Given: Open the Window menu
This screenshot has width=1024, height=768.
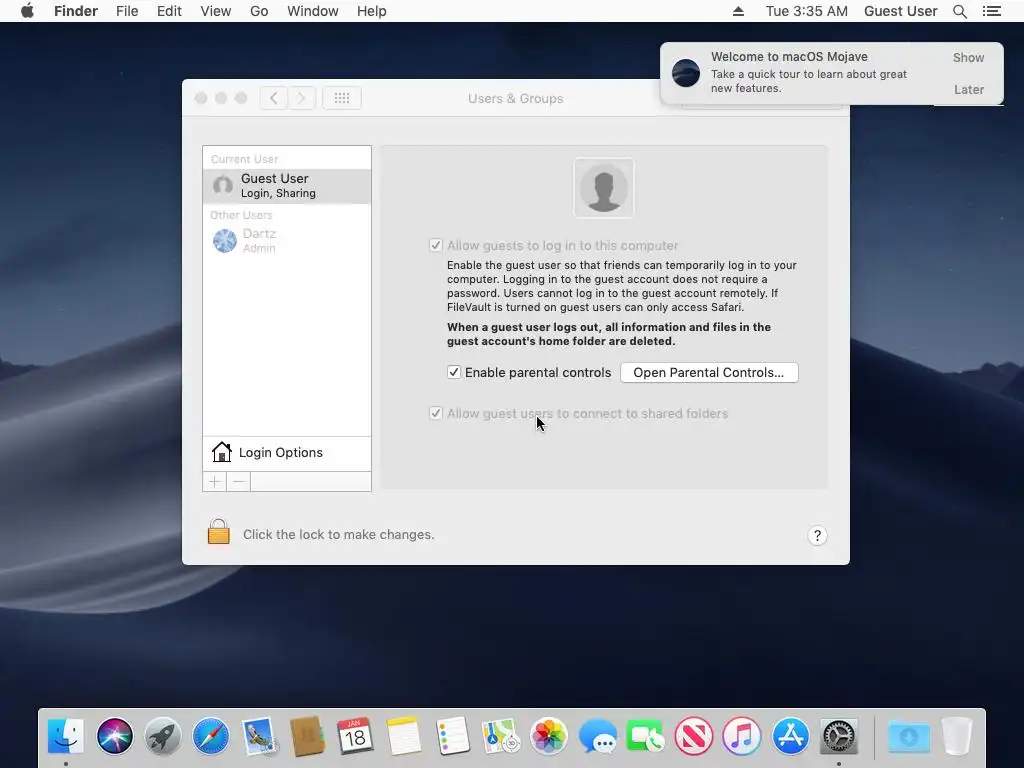Looking at the screenshot, I should point(313,11).
